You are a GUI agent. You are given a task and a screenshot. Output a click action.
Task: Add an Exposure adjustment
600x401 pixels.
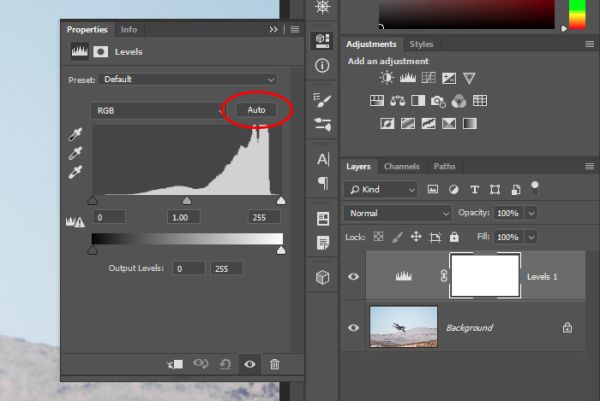point(449,78)
